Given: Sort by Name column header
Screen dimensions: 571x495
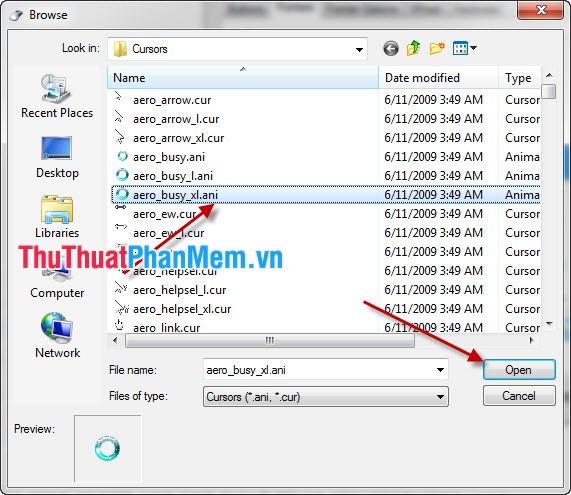Looking at the screenshot, I should point(243,77).
